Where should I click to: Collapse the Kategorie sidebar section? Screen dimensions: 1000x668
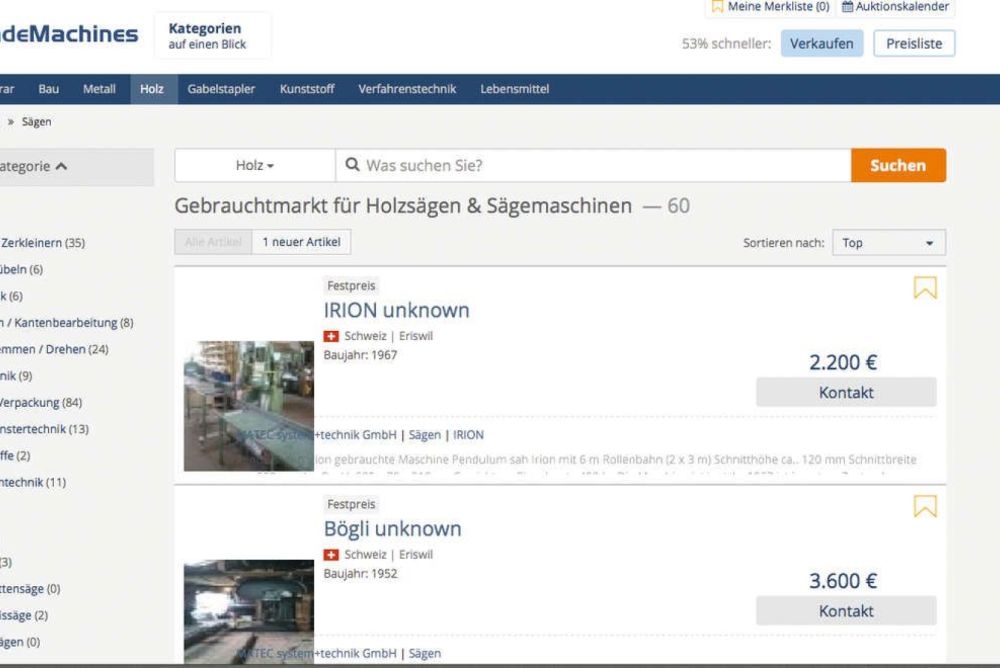tap(62, 167)
